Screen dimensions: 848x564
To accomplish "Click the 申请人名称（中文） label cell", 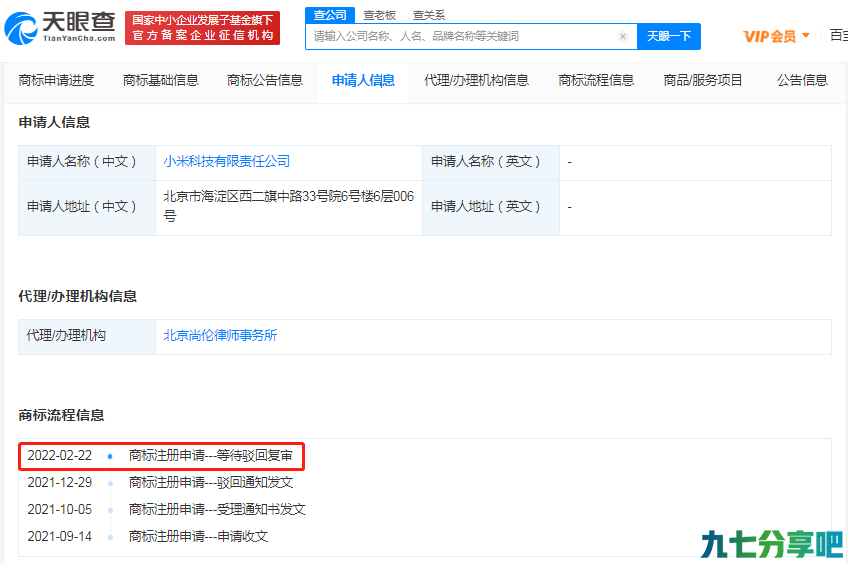I will pos(87,161).
